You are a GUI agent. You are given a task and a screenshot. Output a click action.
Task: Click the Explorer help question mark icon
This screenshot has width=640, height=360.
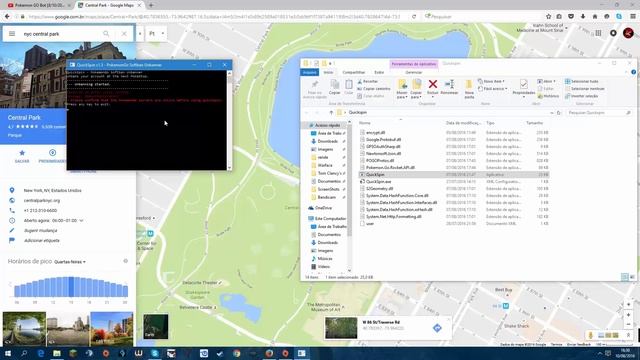click(x=633, y=72)
